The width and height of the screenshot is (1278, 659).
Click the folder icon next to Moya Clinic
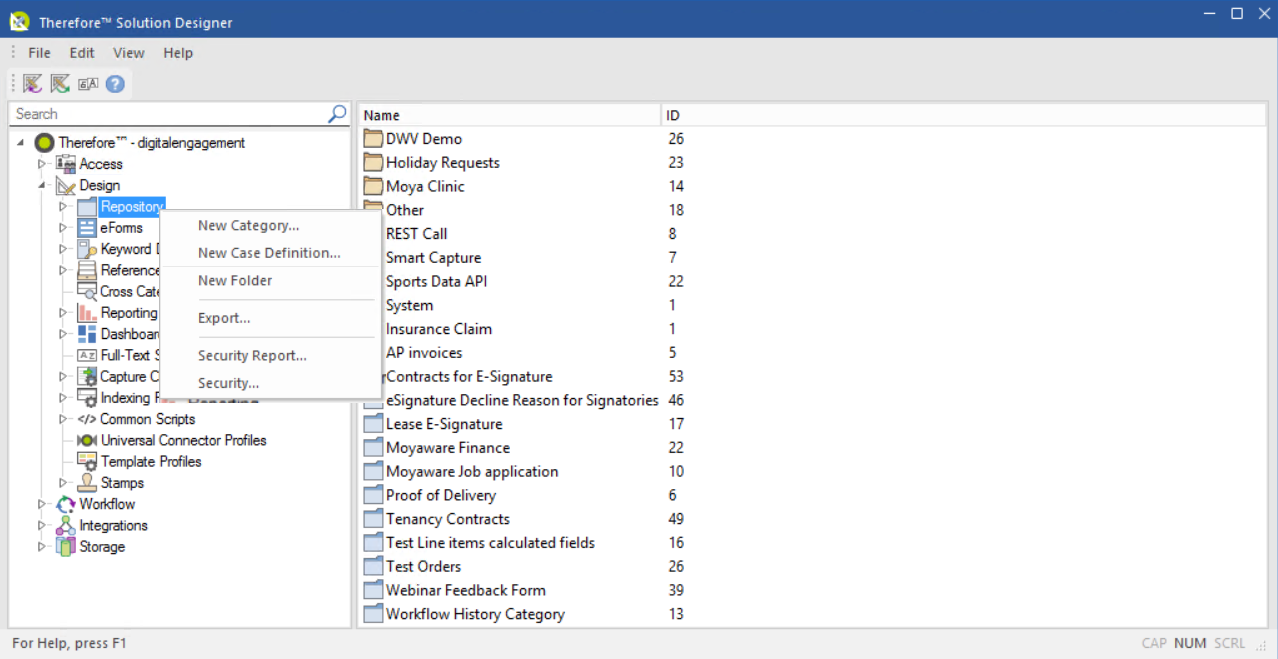tap(373, 186)
